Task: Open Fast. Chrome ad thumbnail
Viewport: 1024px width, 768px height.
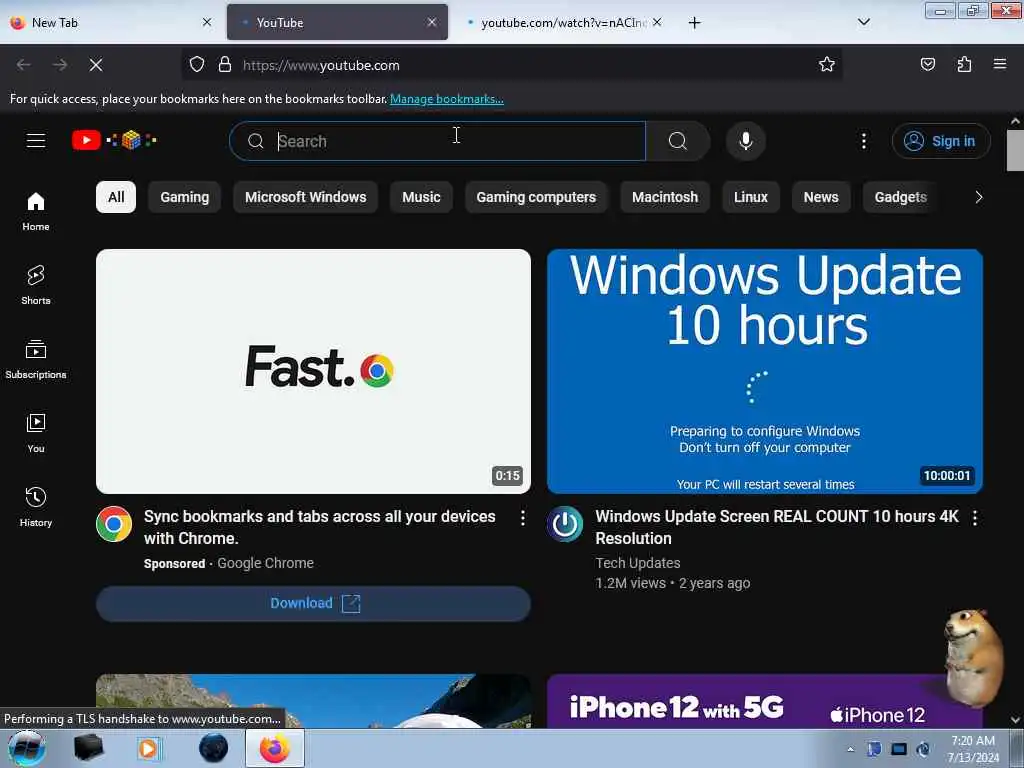Action: [313, 371]
